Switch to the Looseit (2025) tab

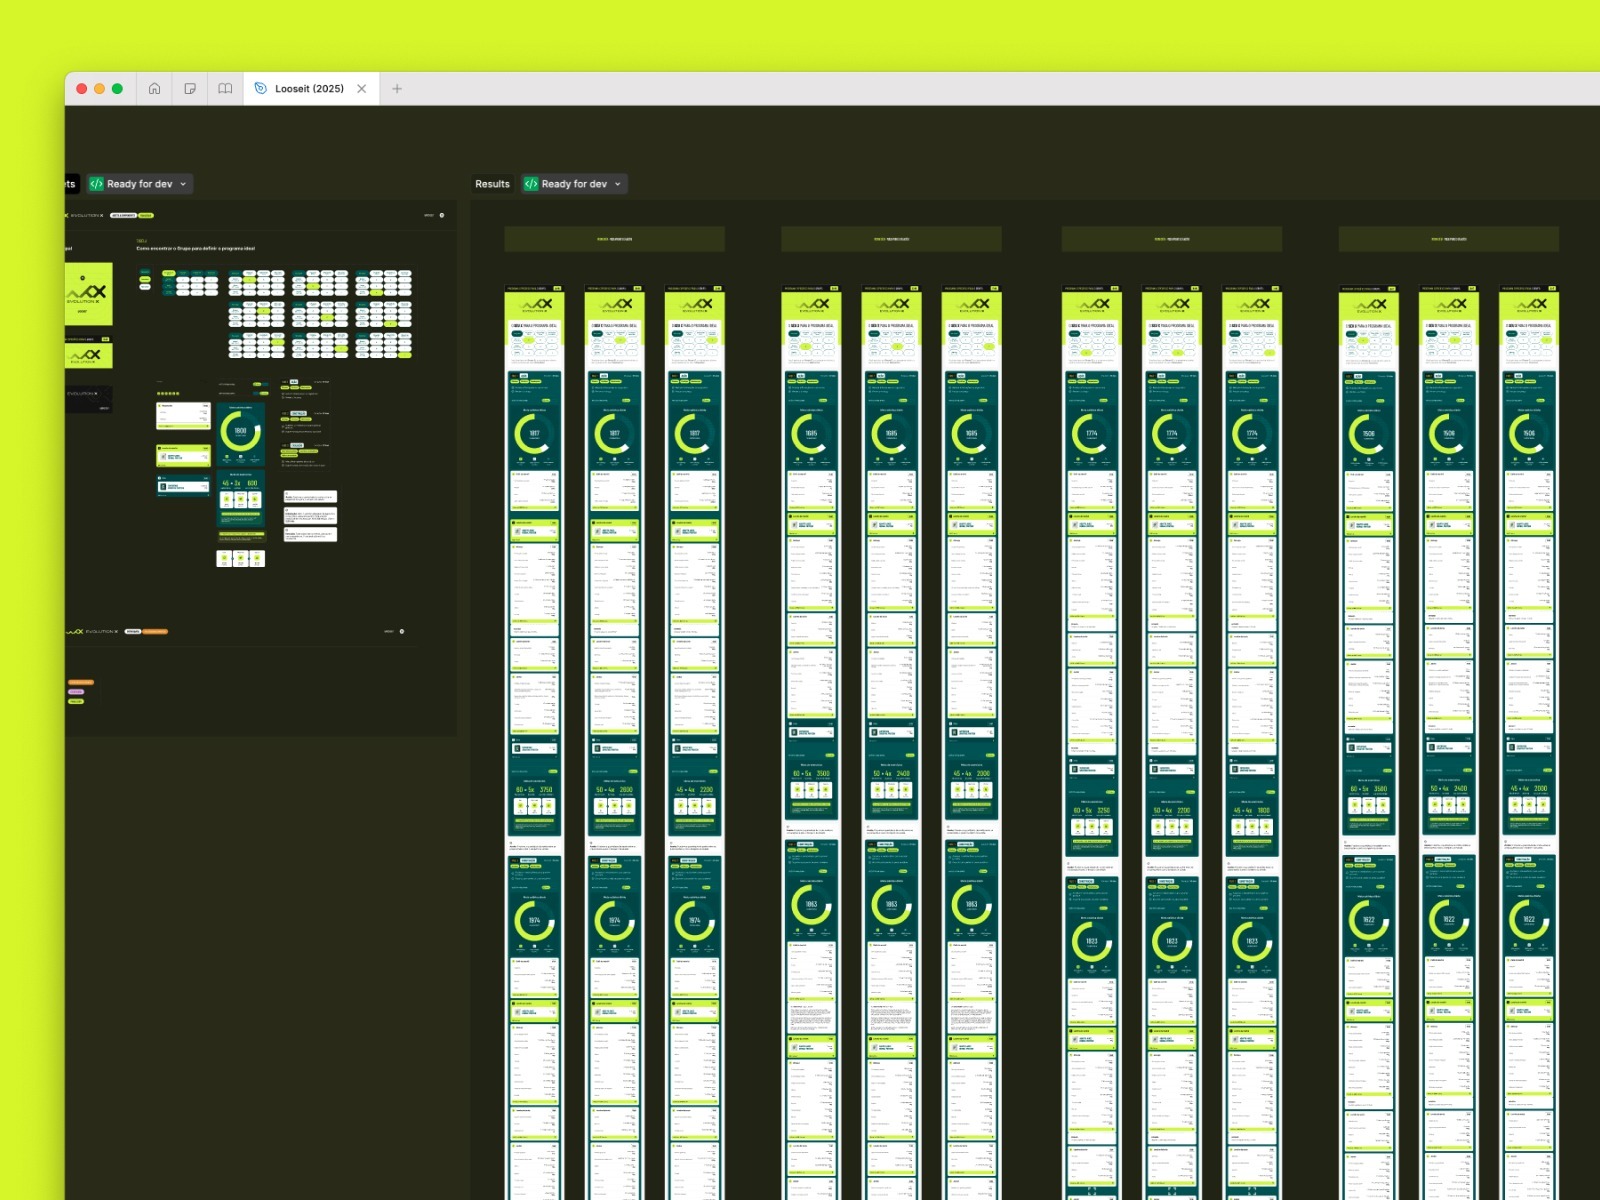pyautogui.click(x=310, y=89)
